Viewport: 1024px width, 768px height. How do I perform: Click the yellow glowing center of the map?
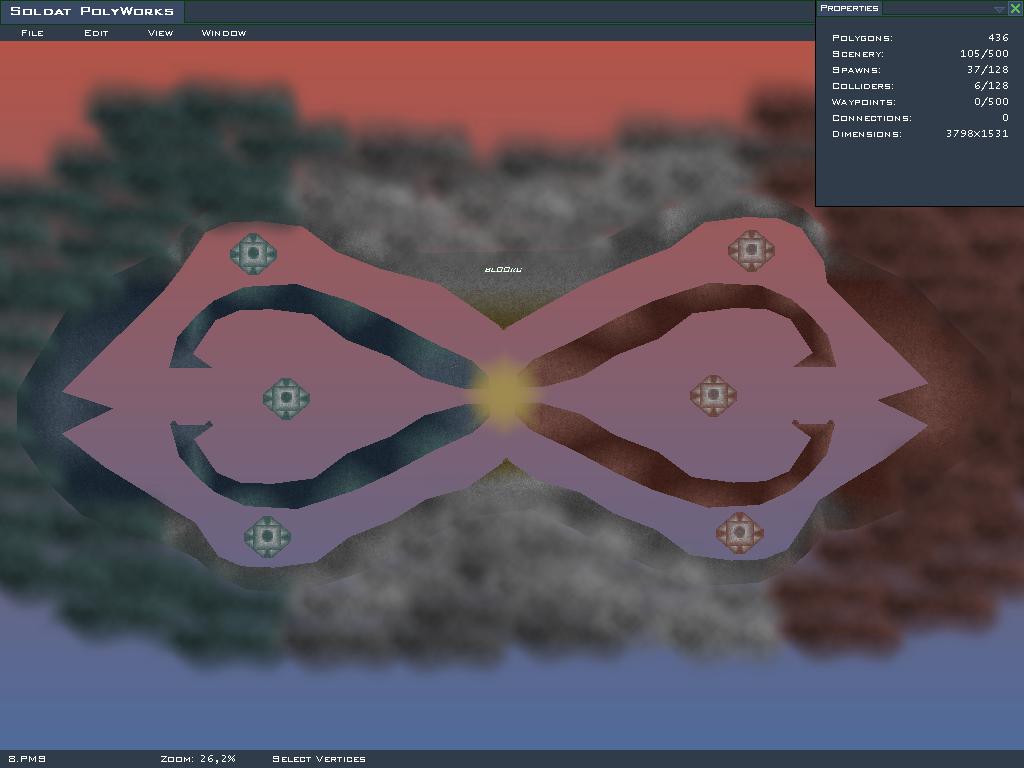[x=502, y=390]
